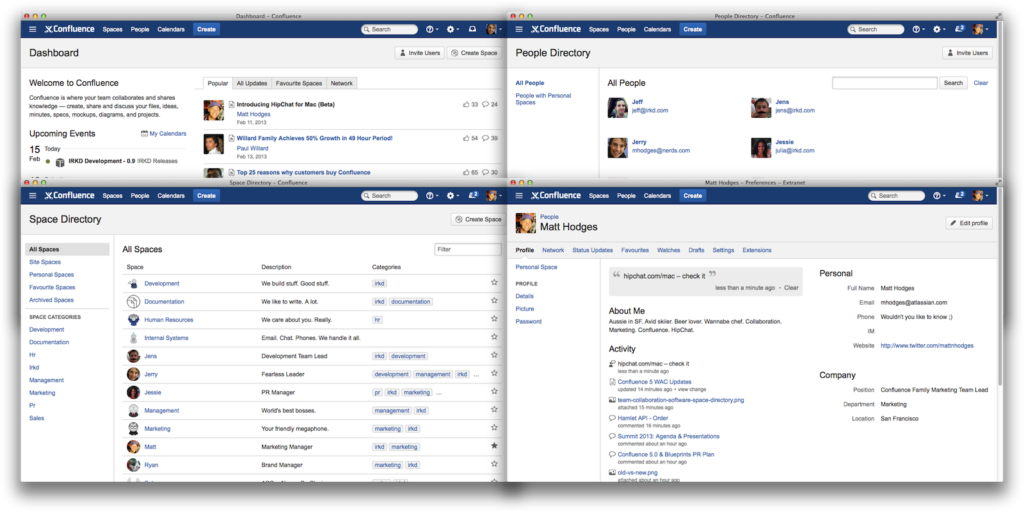Open the Status Updates tab on Matt Hodges' profile
Image resolution: width=1024 pixels, height=512 pixels.
tap(592, 250)
